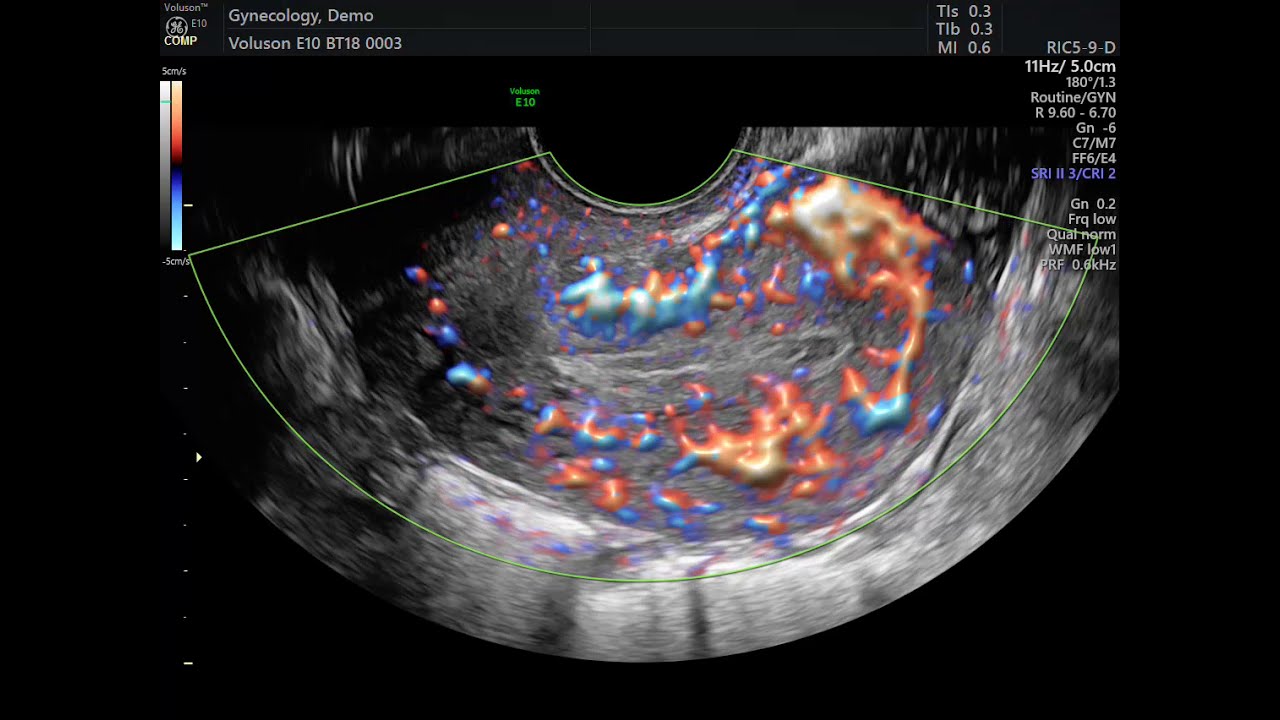This screenshot has width=1280, height=720.
Task: Click the 'MI 0.6' mechanical index value
Action: (964, 48)
